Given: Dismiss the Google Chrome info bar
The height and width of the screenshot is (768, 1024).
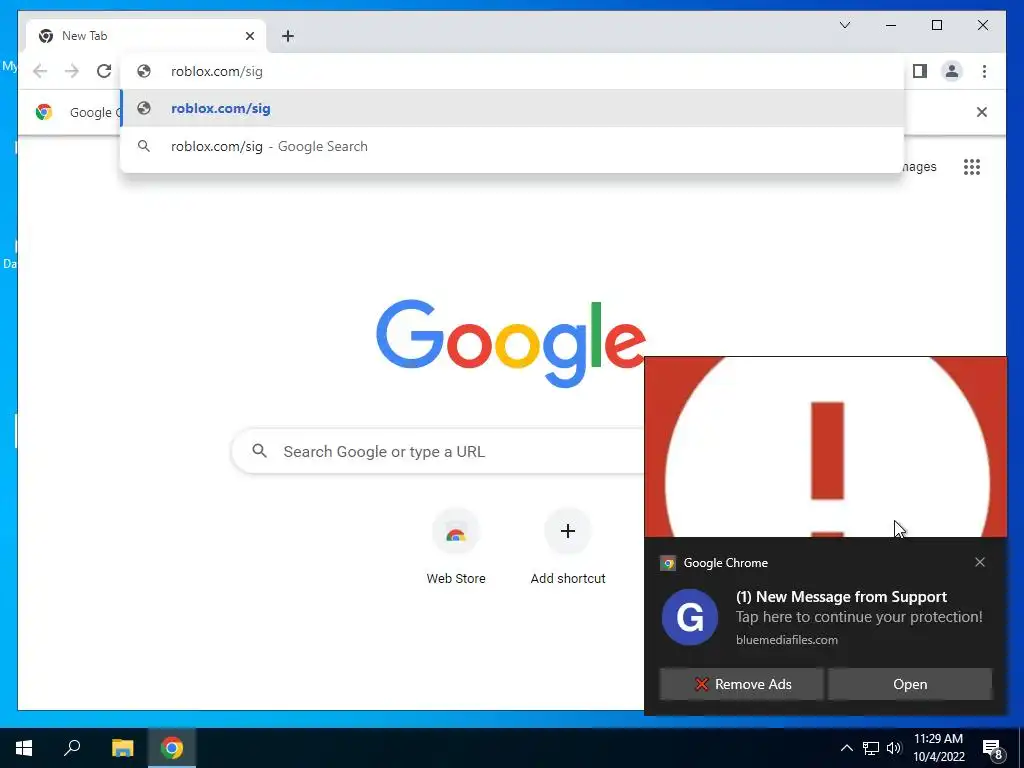Looking at the screenshot, I should [982, 112].
